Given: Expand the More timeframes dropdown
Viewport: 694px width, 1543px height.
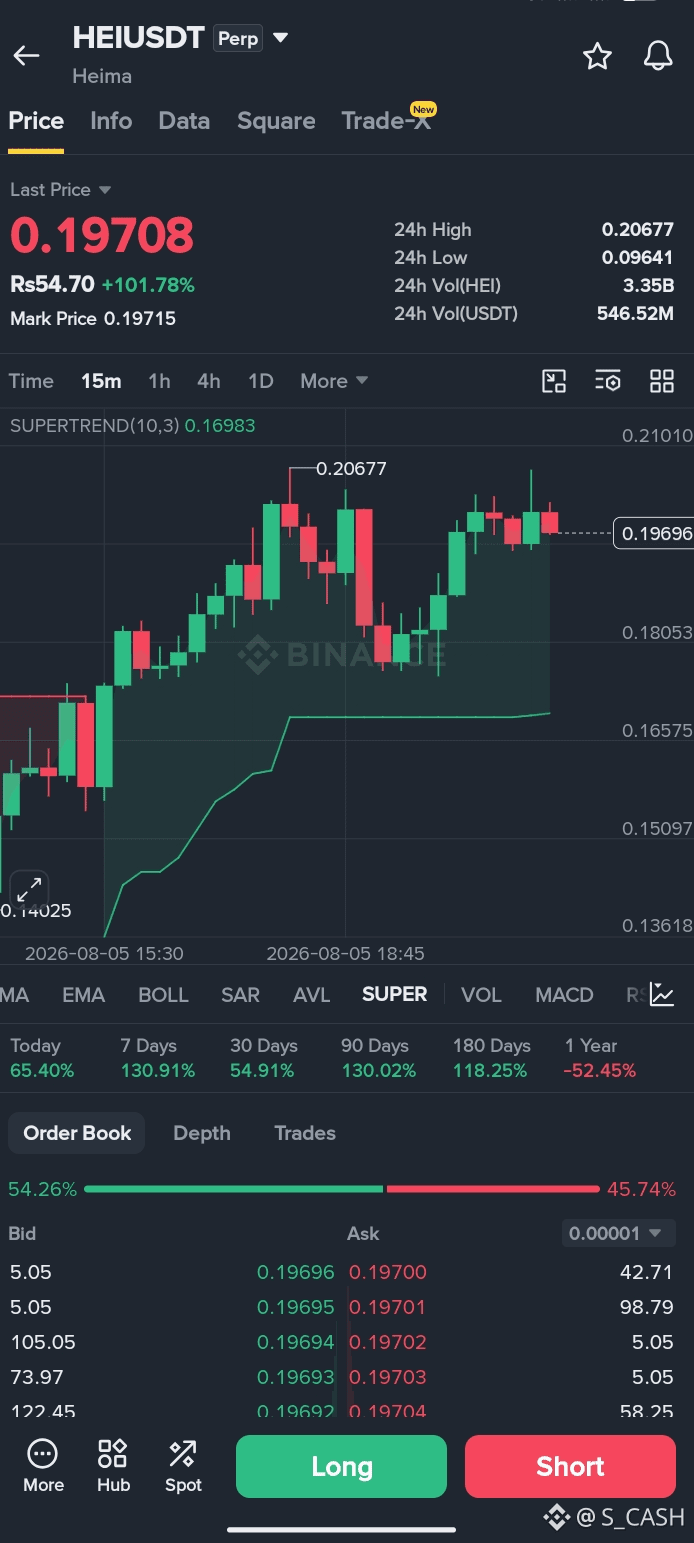Looking at the screenshot, I should pyautogui.click(x=334, y=381).
